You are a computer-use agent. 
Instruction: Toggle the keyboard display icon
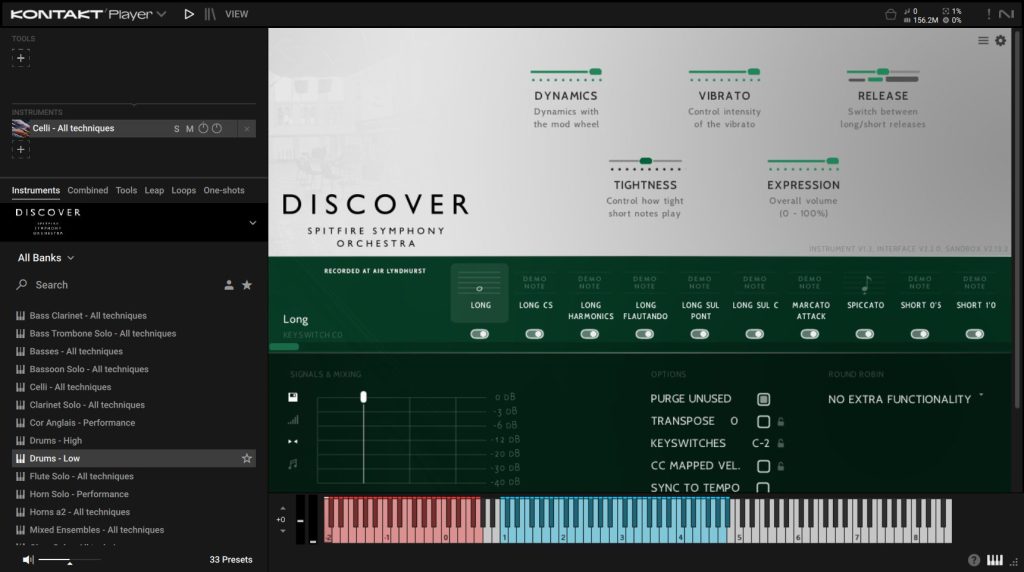click(994, 560)
